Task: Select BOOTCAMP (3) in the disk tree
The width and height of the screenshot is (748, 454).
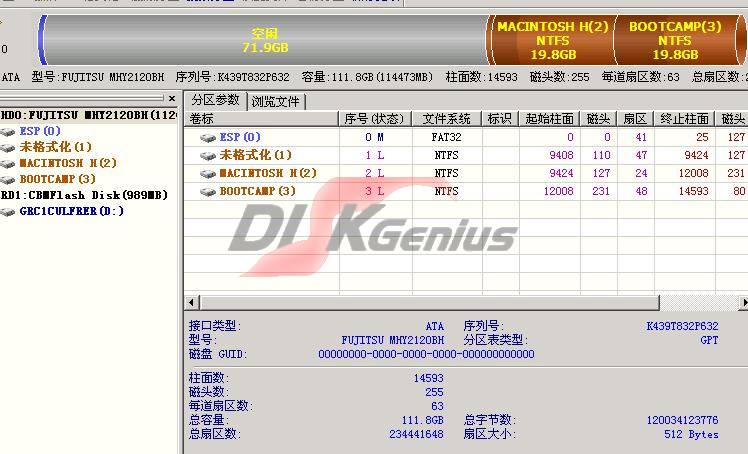Action: coord(57,179)
